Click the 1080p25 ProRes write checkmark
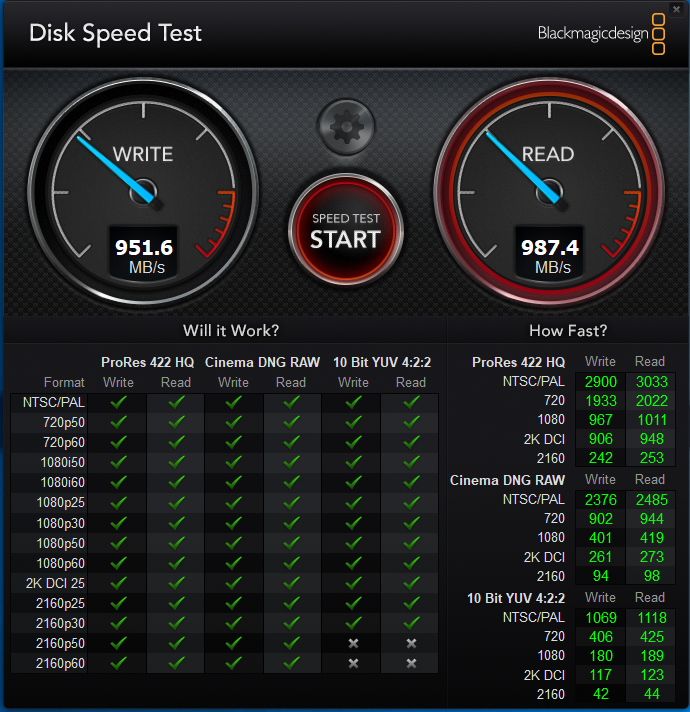The width and height of the screenshot is (690, 712). point(118,502)
